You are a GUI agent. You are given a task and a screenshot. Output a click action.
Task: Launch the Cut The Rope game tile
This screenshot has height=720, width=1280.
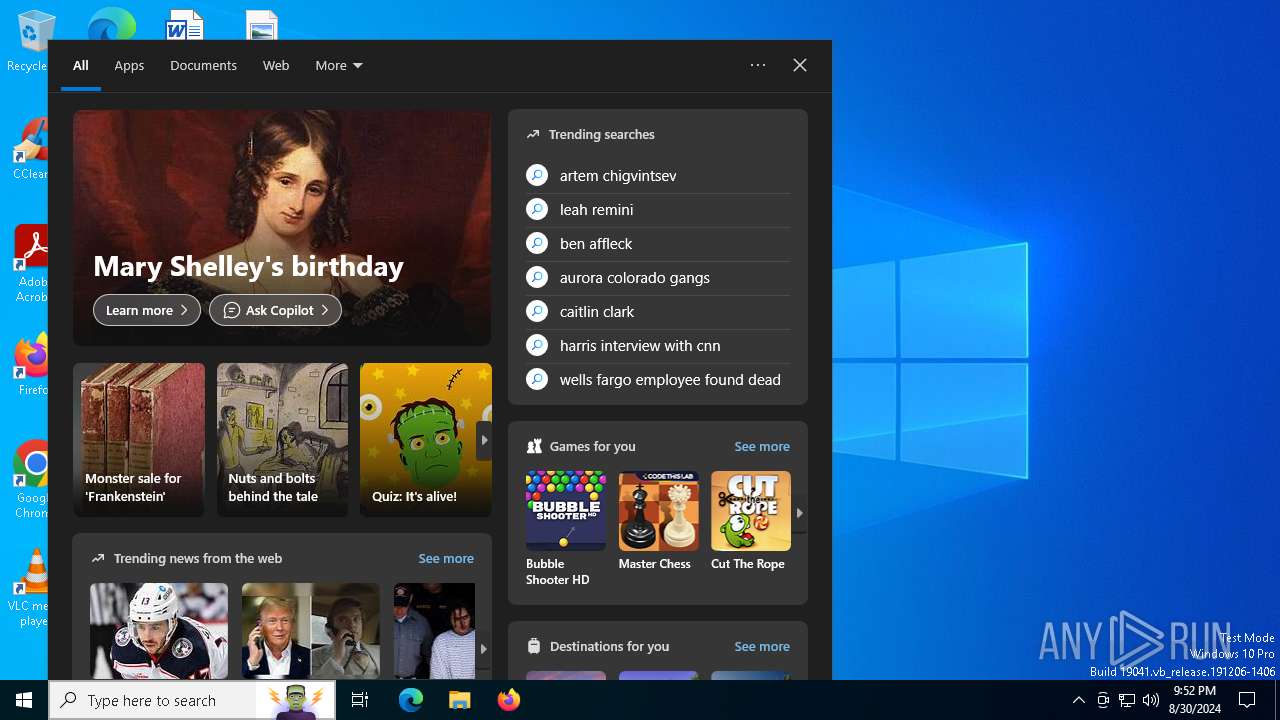pos(750,521)
